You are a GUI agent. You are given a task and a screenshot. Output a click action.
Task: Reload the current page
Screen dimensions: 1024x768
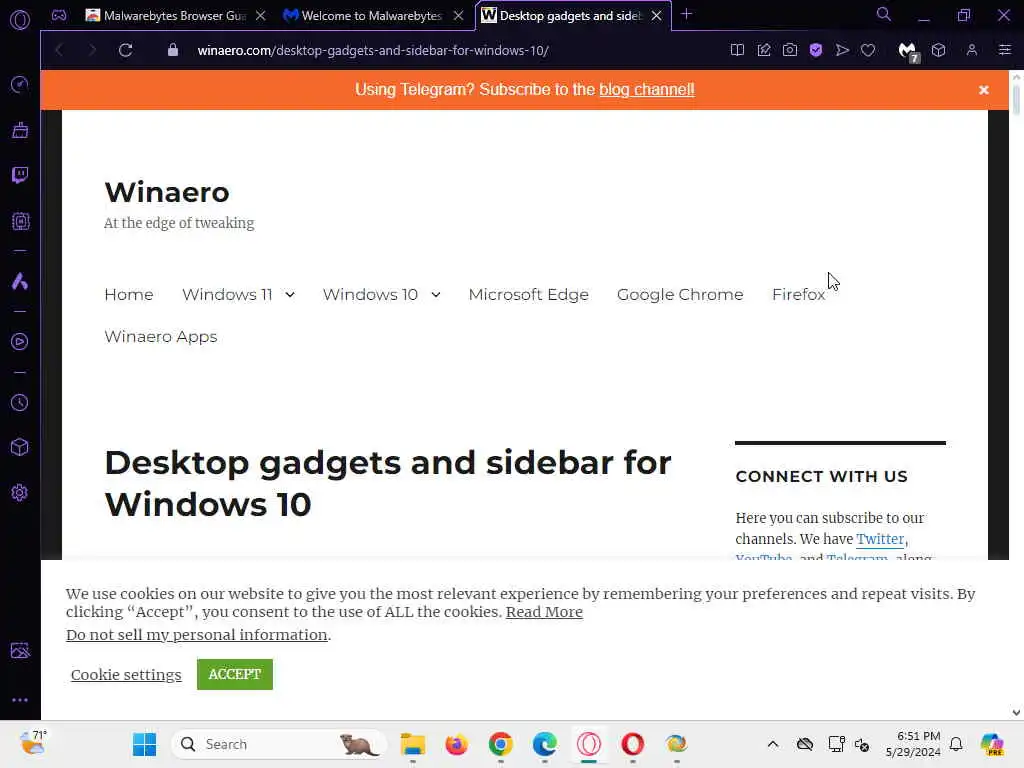[x=125, y=50]
